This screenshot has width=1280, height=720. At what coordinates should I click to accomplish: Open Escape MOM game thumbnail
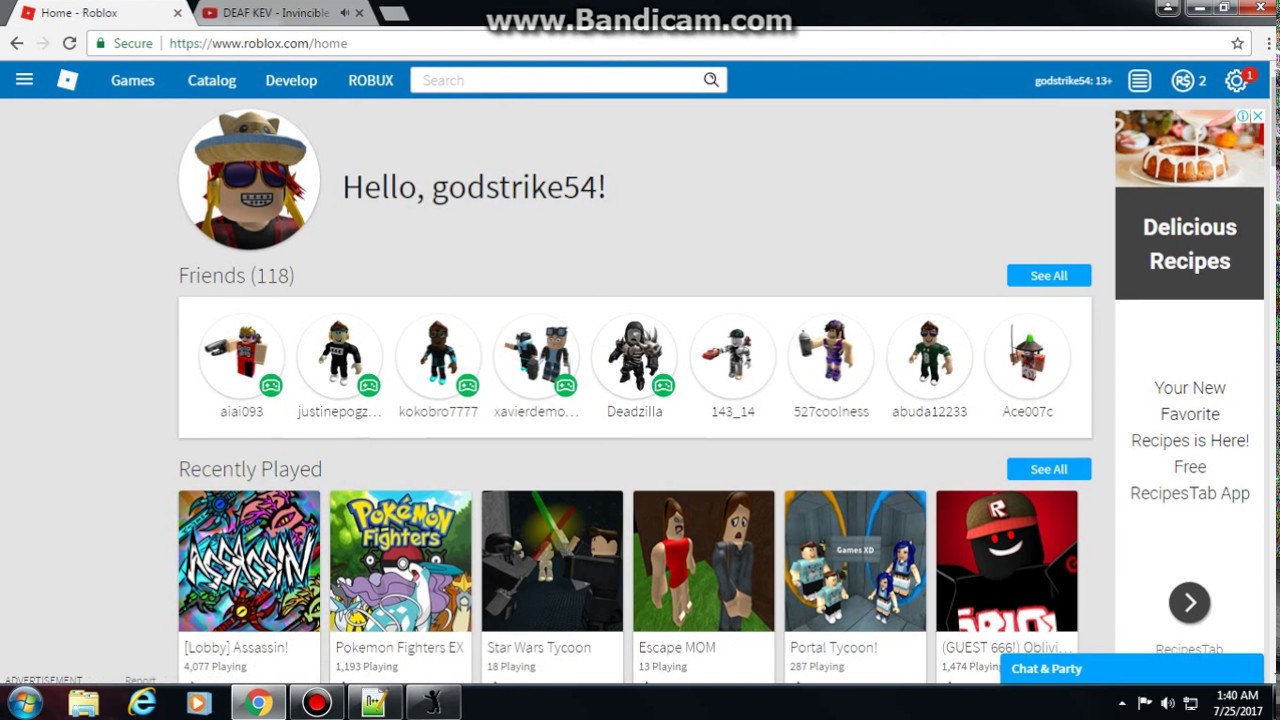(x=703, y=561)
